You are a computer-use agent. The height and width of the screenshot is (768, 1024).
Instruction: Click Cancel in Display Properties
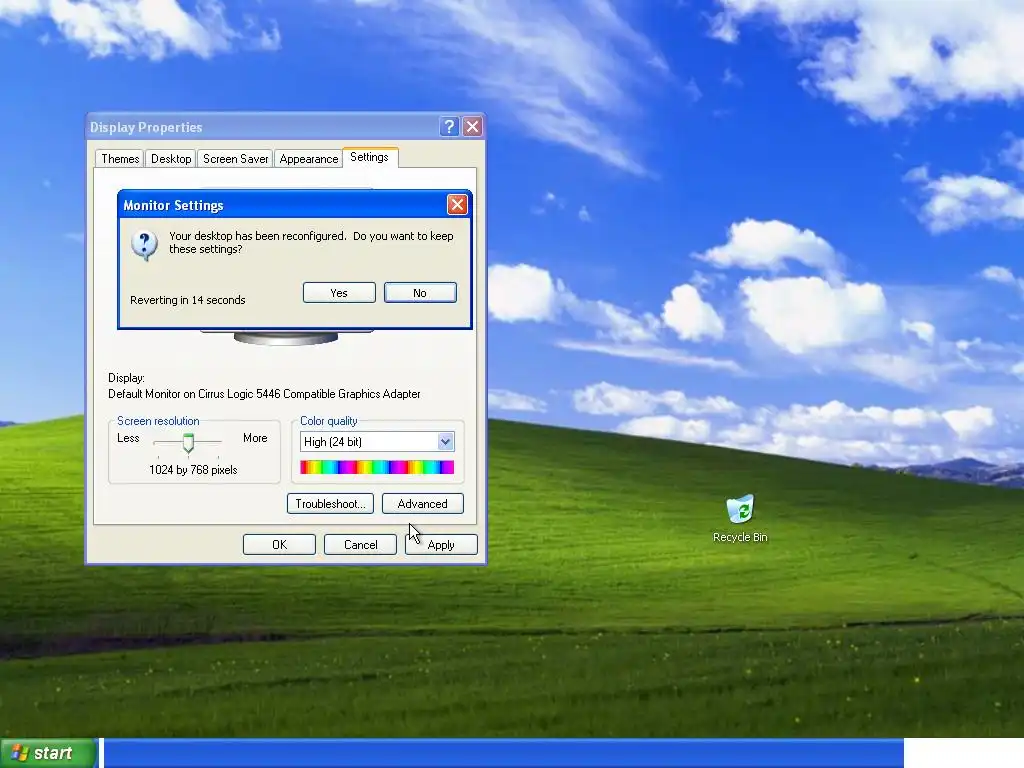pyautogui.click(x=360, y=545)
